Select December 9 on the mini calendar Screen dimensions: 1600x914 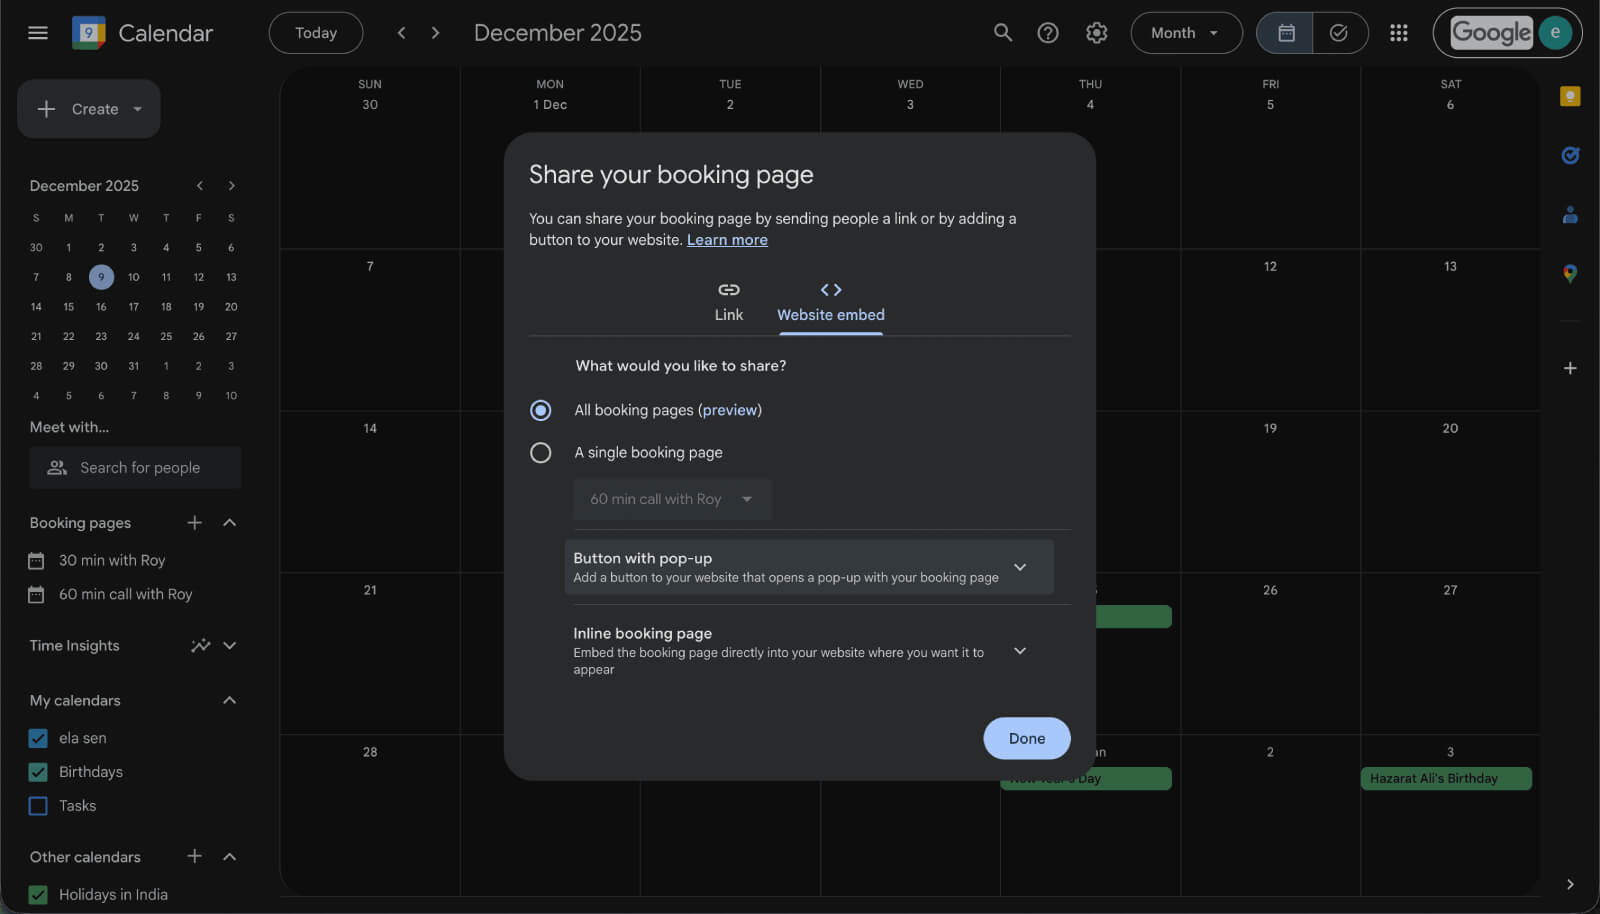click(x=100, y=277)
